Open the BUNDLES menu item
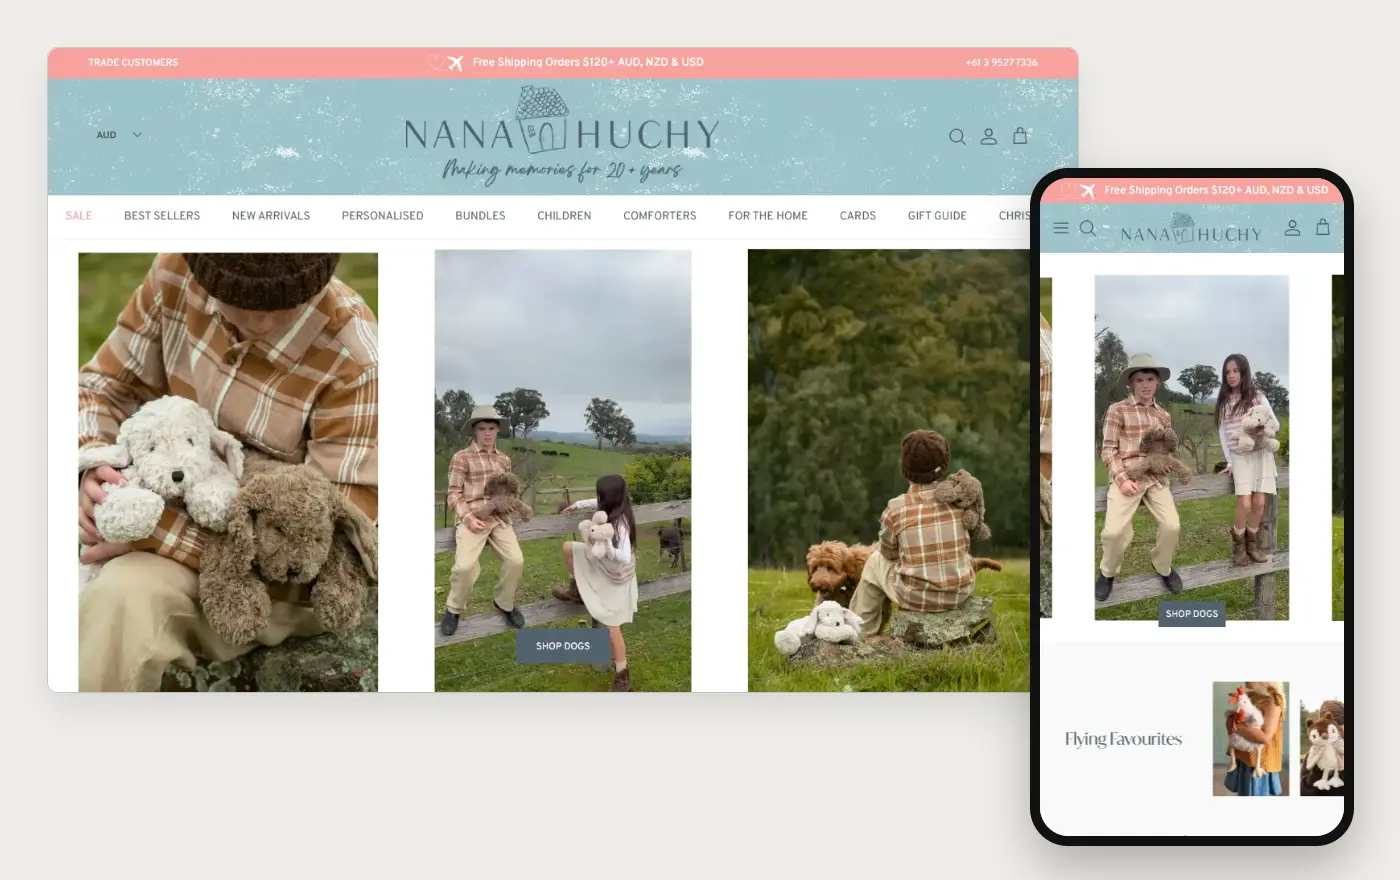 point(480,216)
